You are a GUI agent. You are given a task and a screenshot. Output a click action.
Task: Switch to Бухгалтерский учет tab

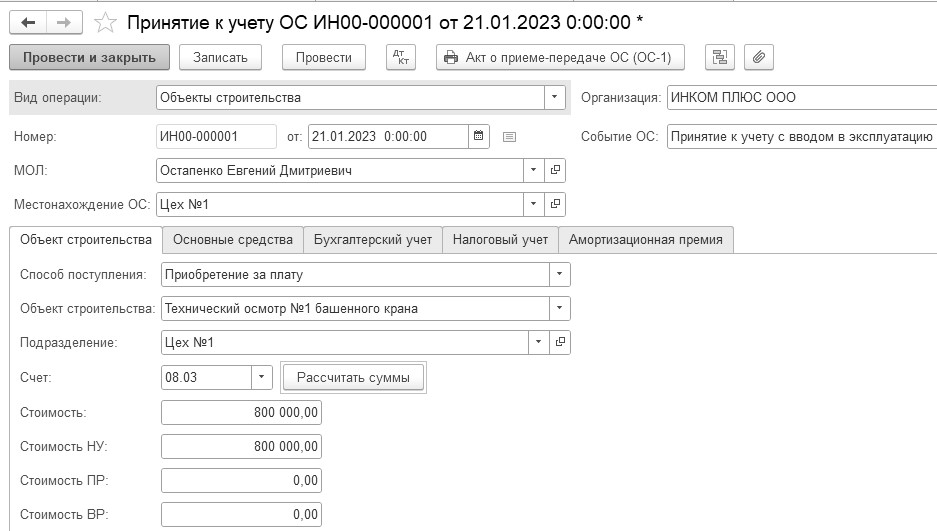[x=373, y=240]
